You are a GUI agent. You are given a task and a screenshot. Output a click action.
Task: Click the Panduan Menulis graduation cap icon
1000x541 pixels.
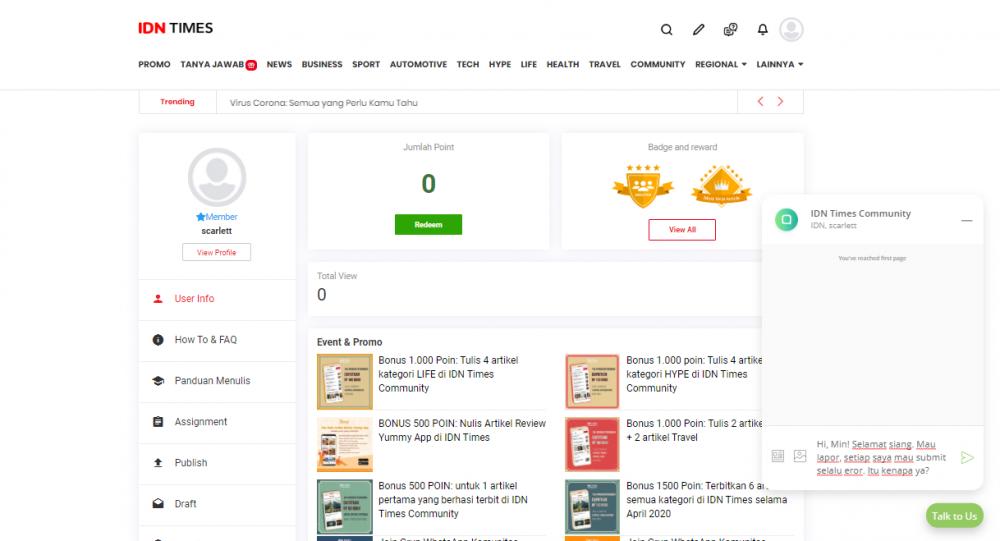(158, 381)
